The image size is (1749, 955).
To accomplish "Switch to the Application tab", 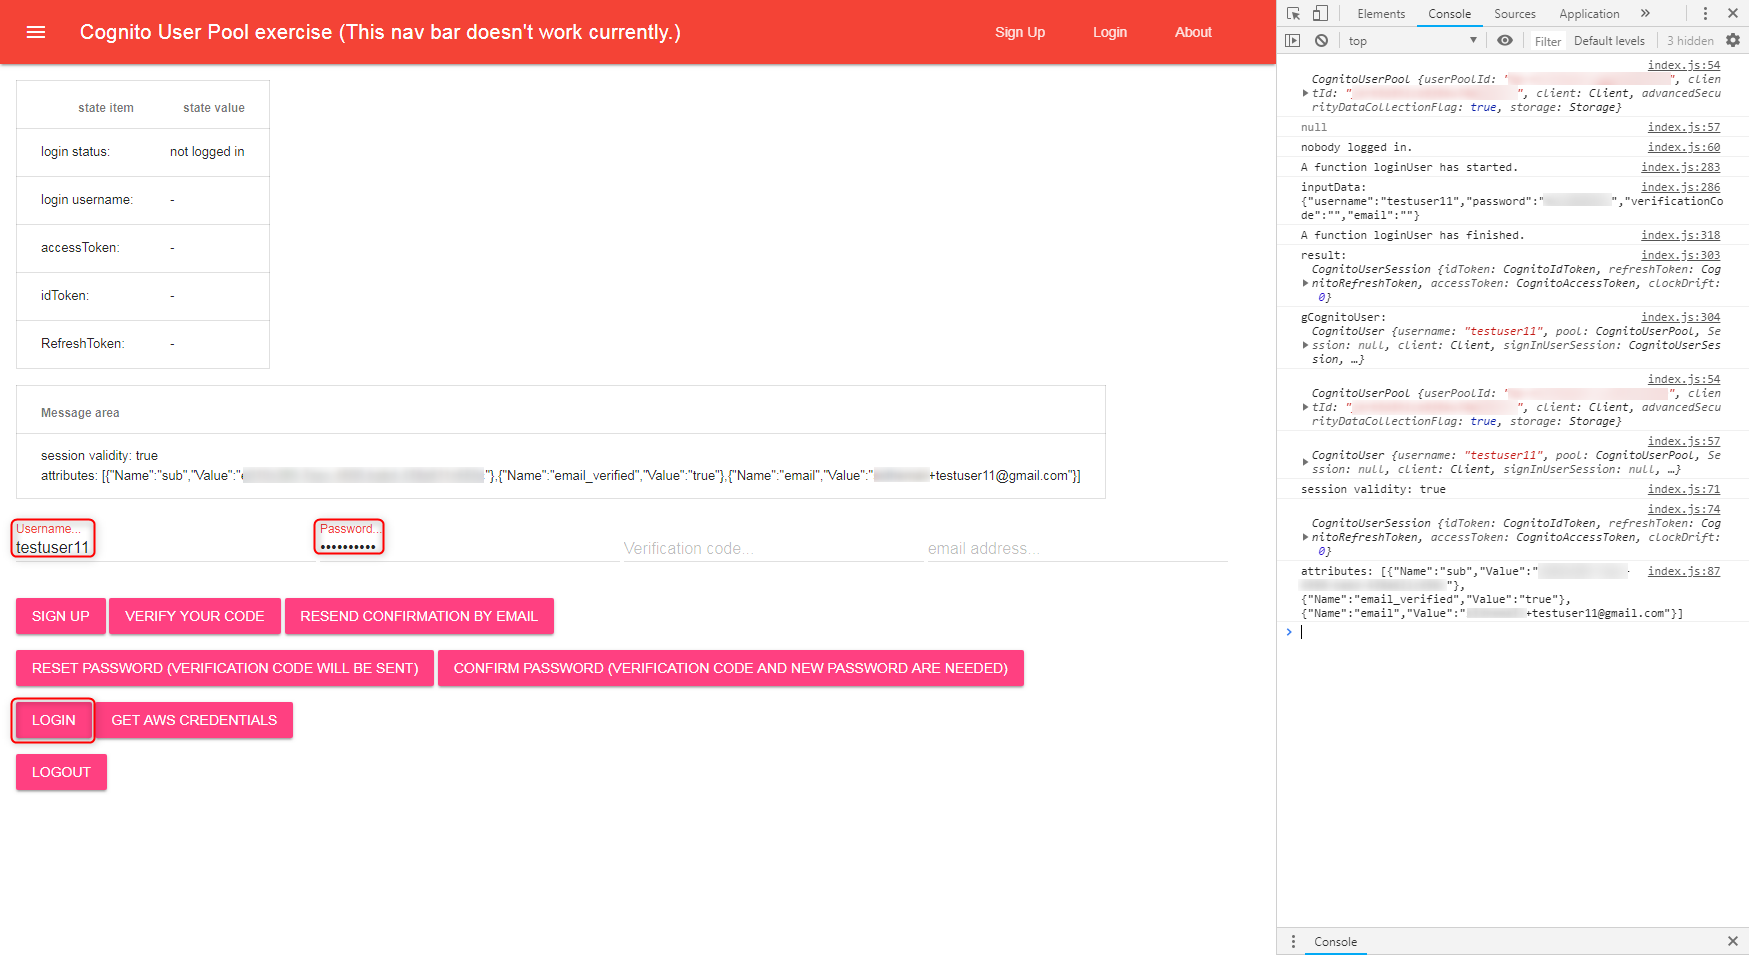I will tap(1588, 13).
